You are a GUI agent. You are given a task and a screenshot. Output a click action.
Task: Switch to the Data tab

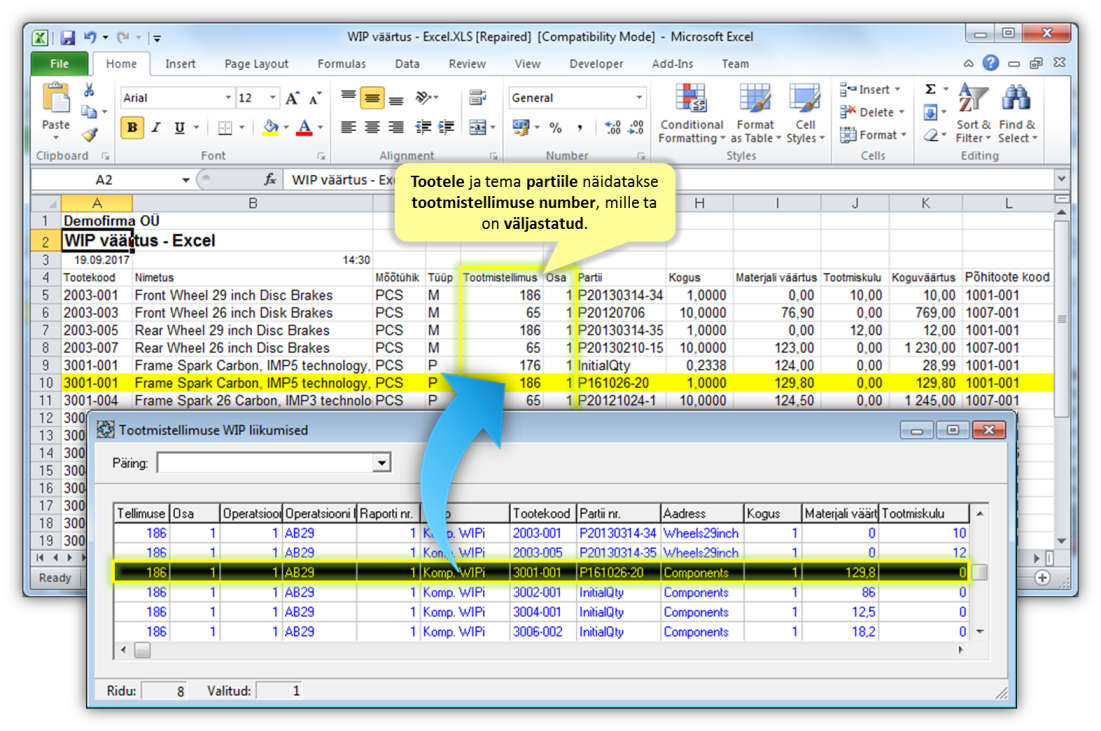pos(407,64)
